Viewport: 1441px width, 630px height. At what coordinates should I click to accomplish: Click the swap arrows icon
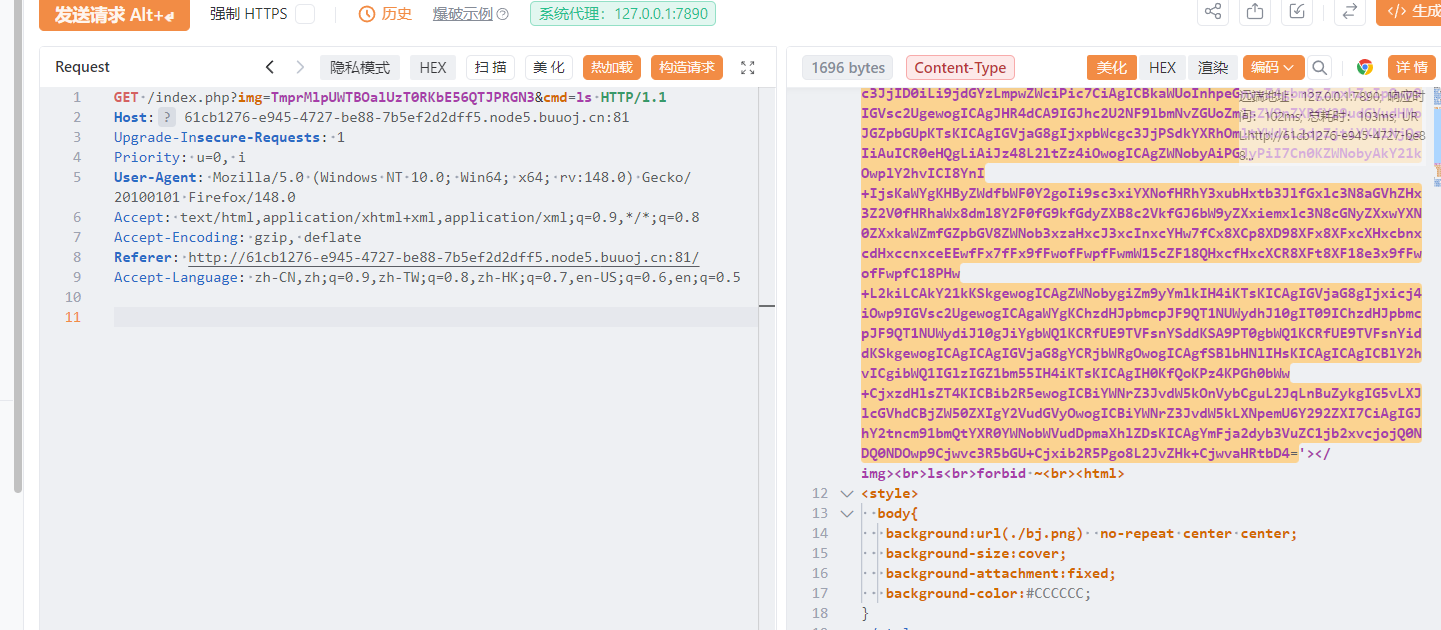click(1349, 11)
